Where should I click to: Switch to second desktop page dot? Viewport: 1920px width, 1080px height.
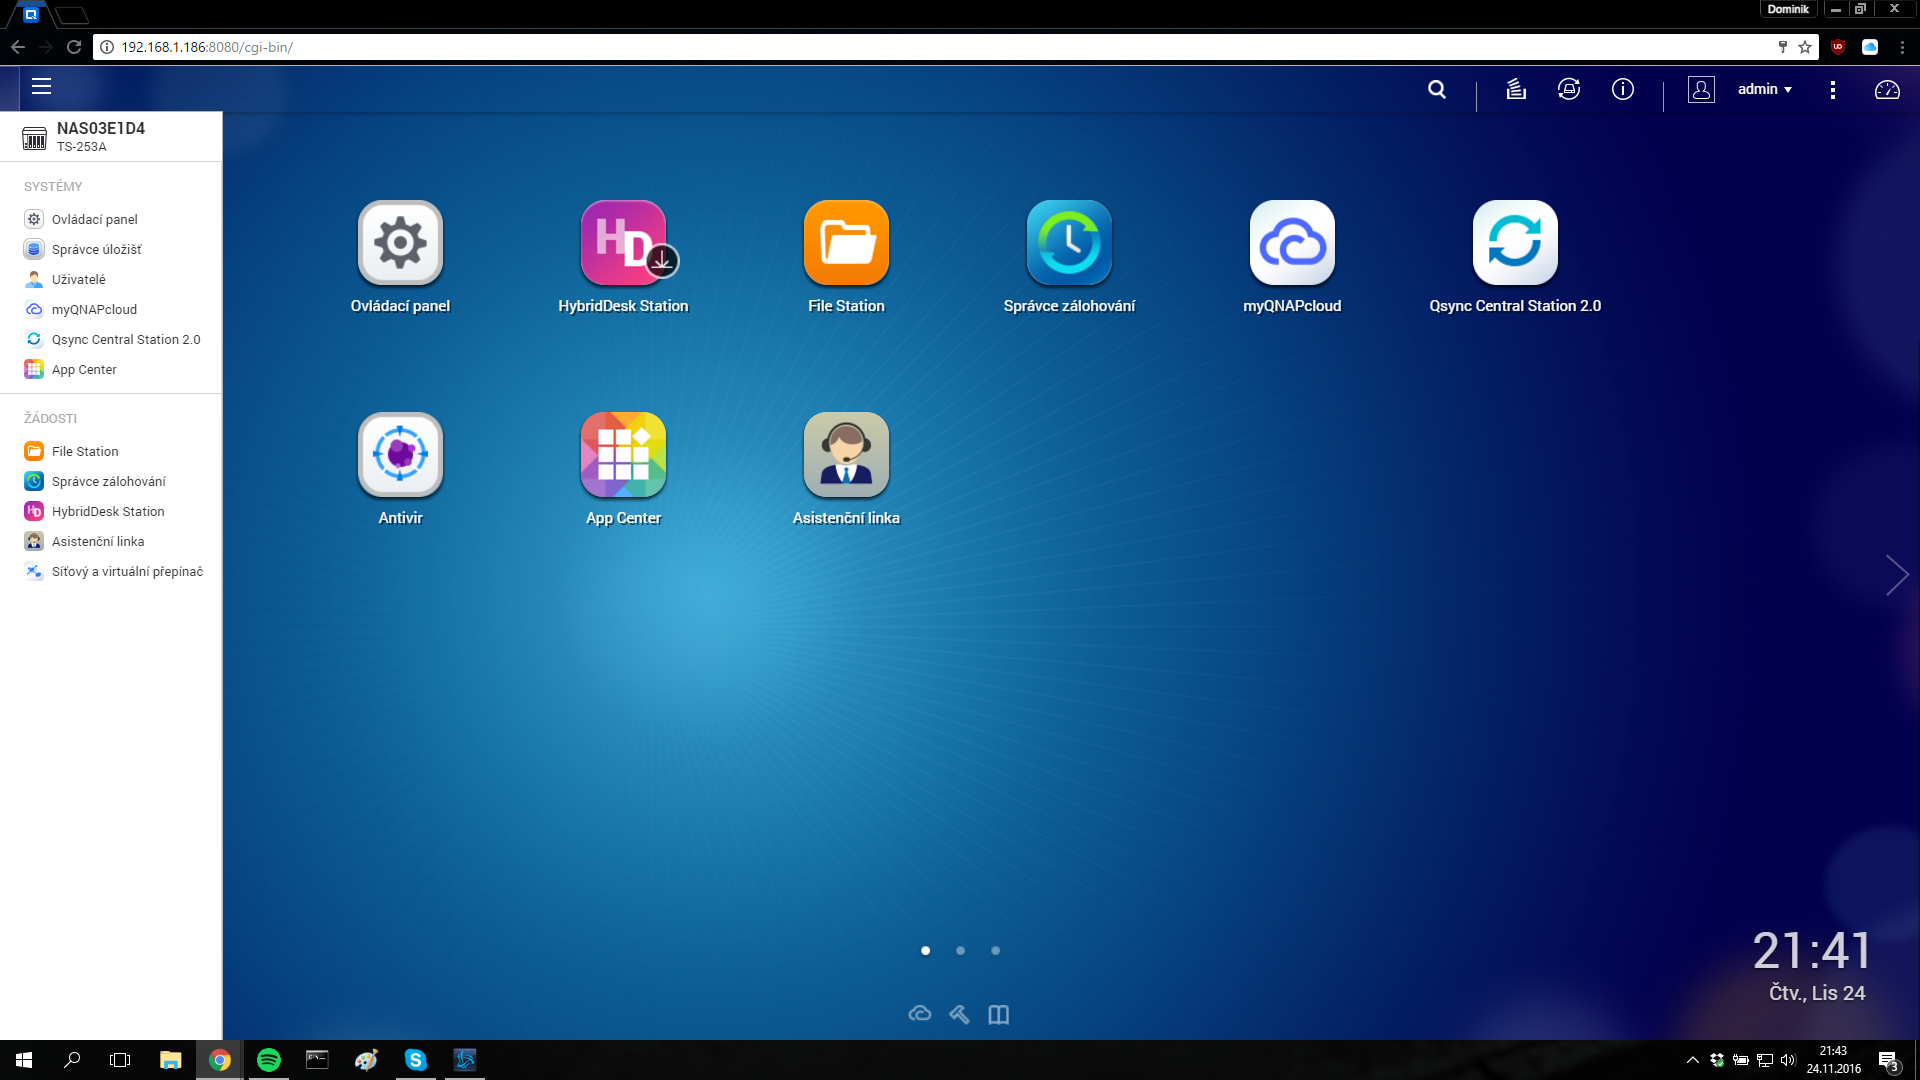click(x=960, y=951)
